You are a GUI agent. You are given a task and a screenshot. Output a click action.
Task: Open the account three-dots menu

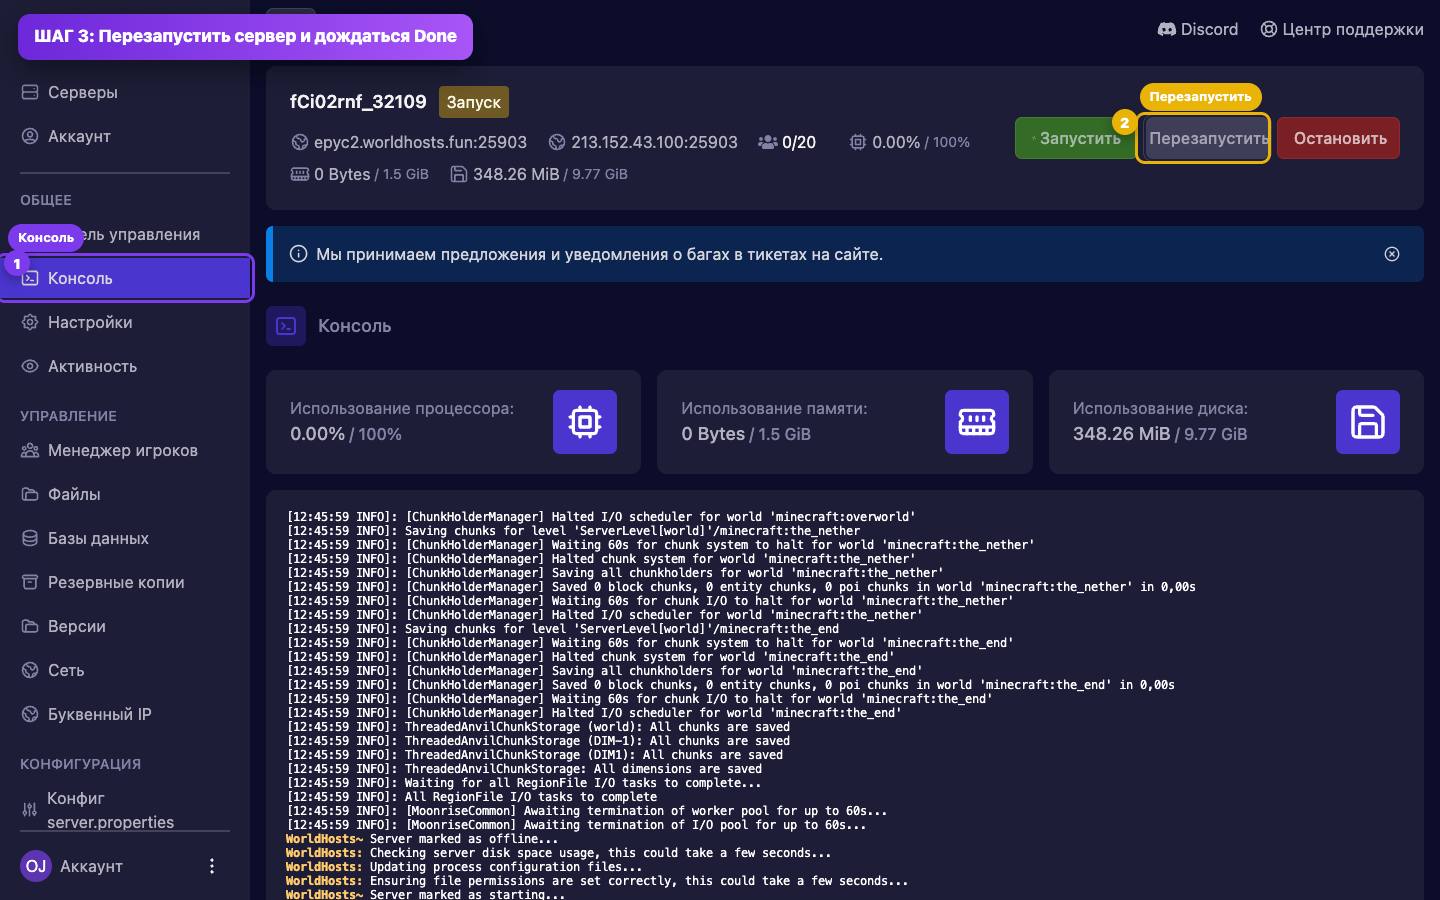pos(211,866)
